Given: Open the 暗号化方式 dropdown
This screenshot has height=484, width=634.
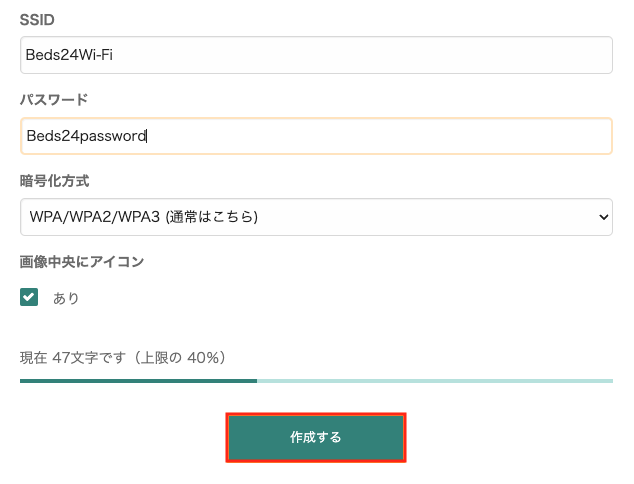Looking at the screenshot, I should click(316, 216).
